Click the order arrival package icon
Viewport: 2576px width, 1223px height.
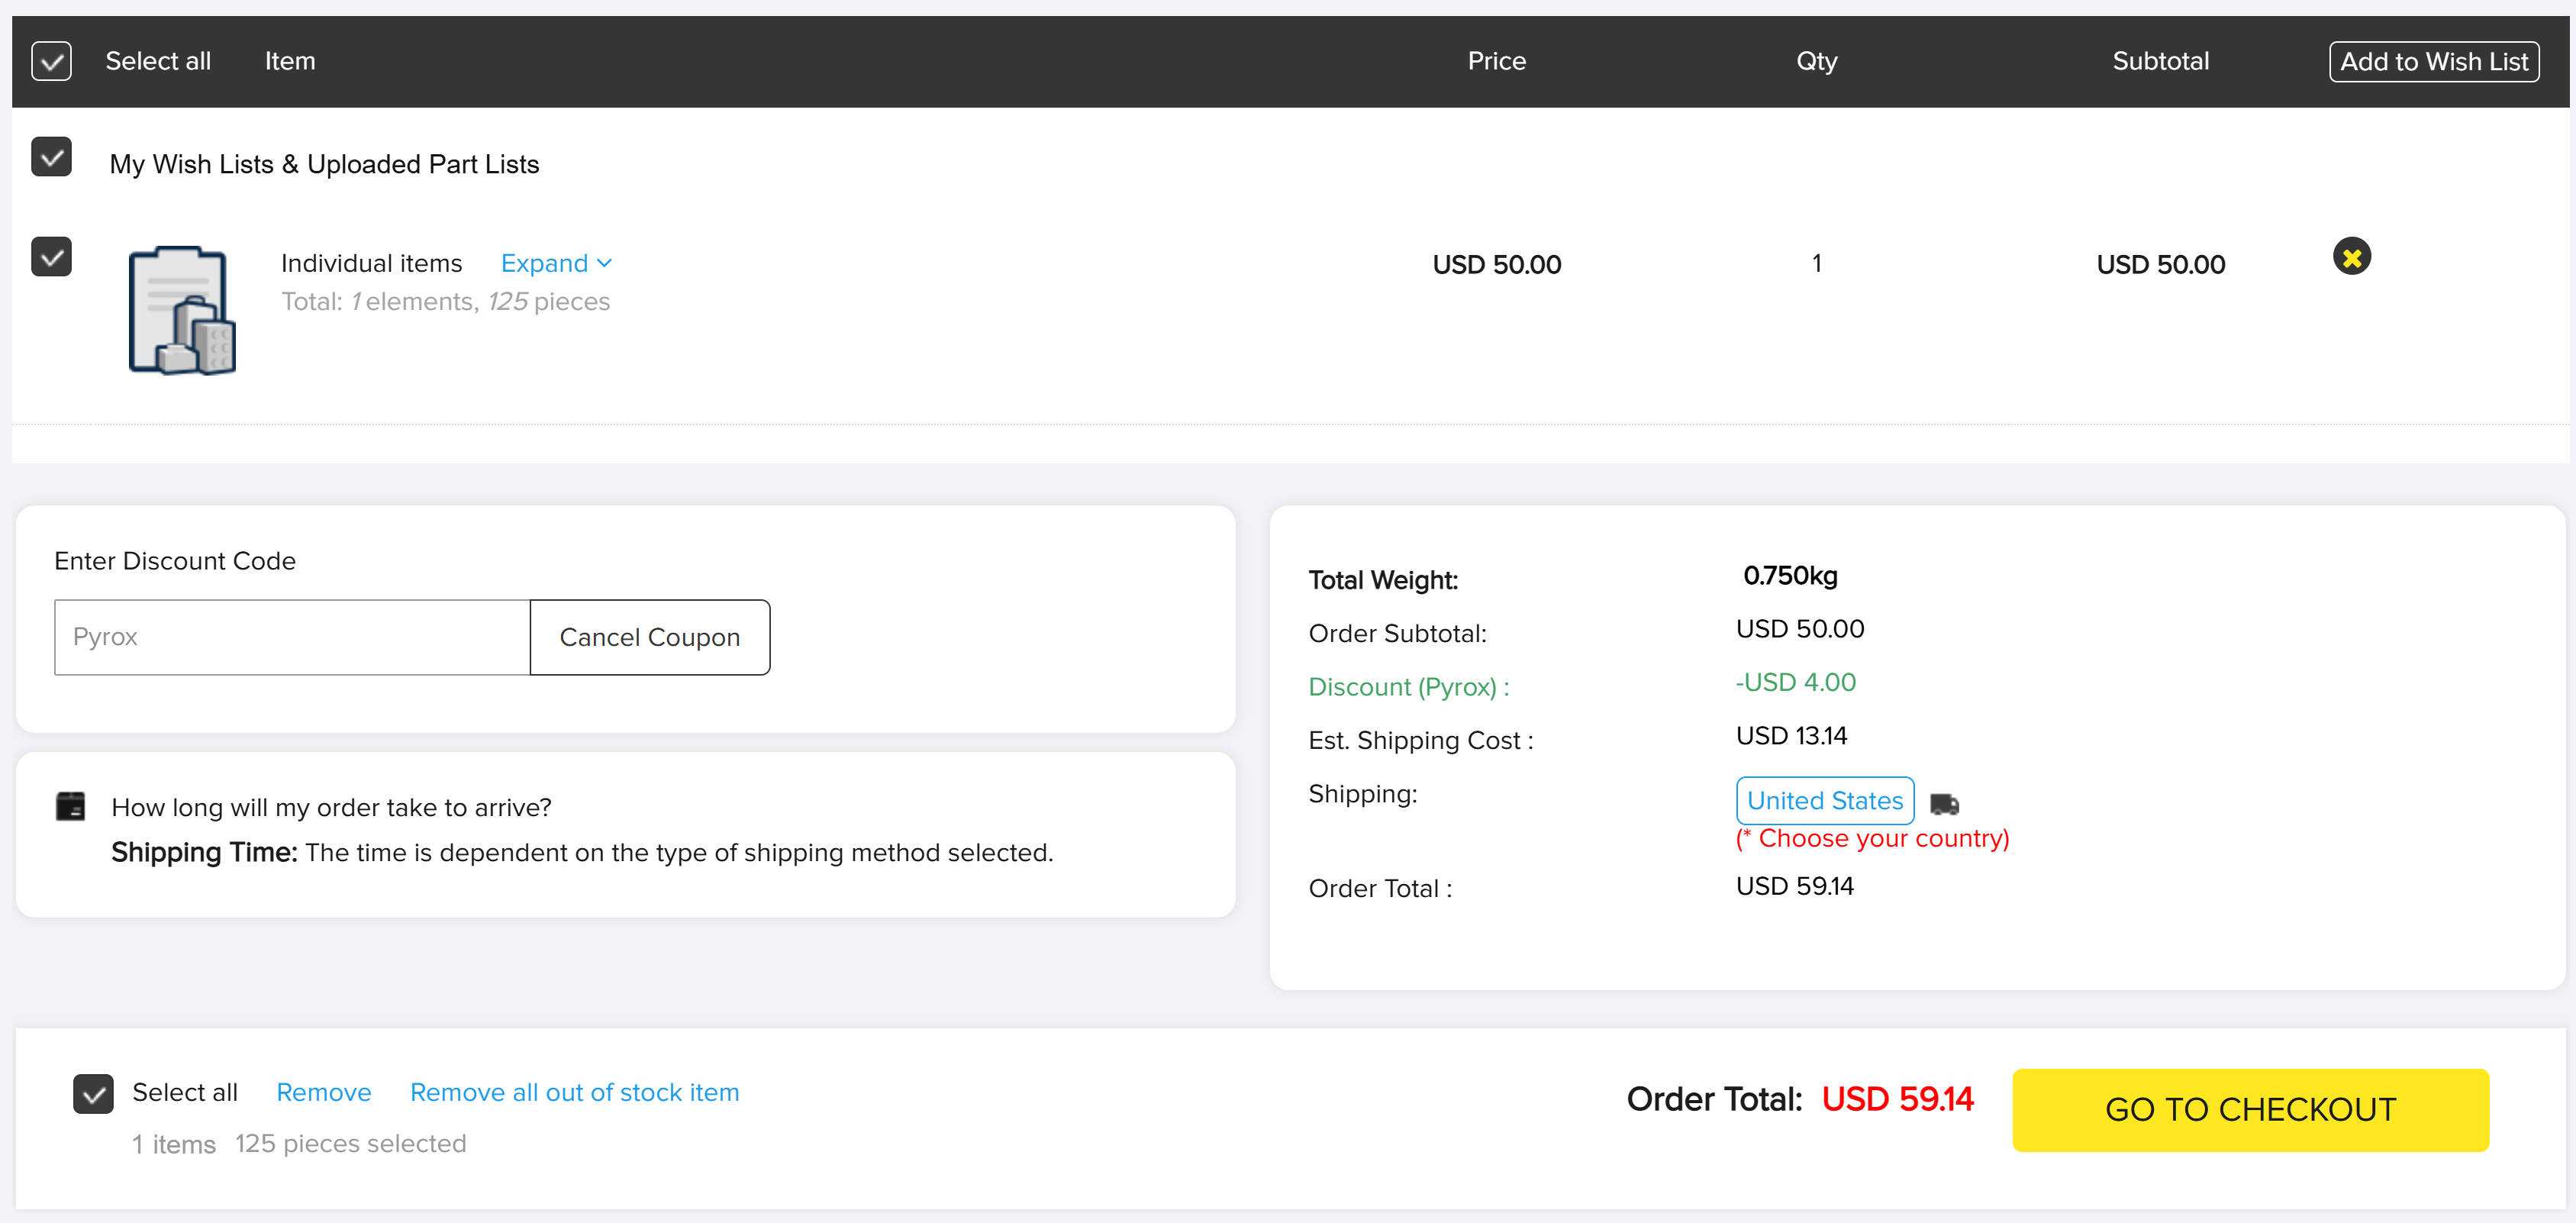[x=70, y=806]
